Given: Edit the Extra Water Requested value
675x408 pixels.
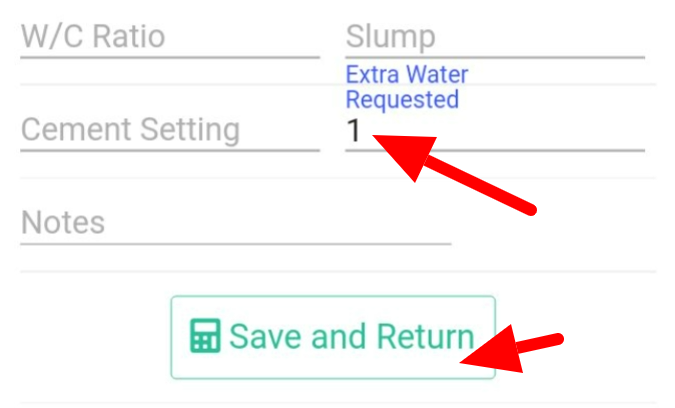Looking at the screenshot, I should [495, 130].
